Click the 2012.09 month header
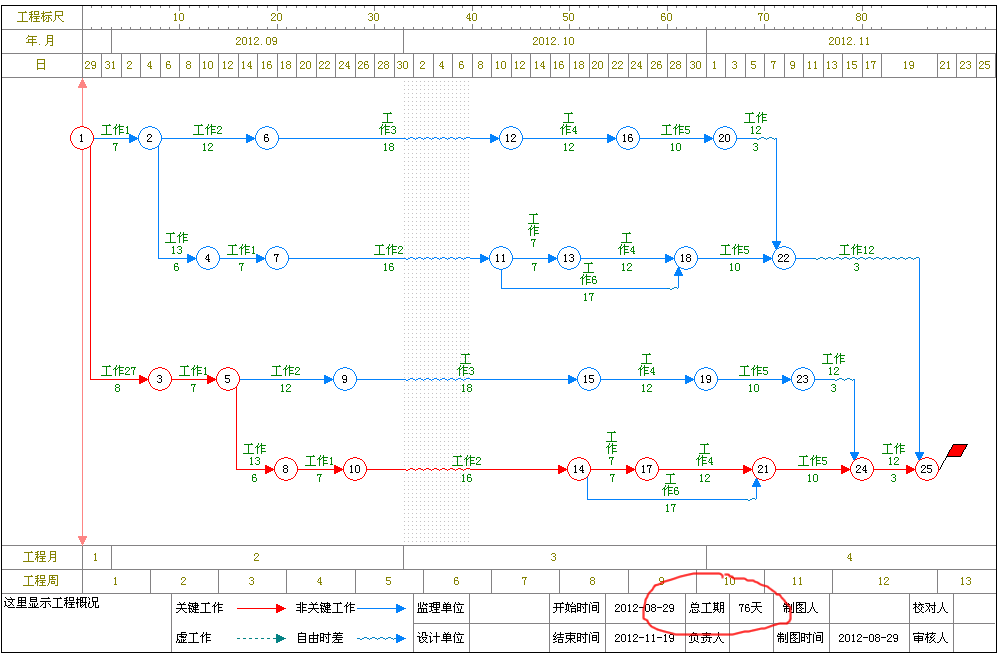The height and width of the screenshot is (658, 1004). tap(256, 41)
